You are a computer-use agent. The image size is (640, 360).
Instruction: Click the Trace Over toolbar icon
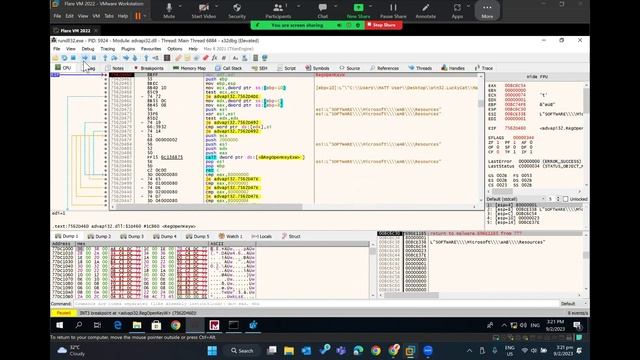coord(135,58)
